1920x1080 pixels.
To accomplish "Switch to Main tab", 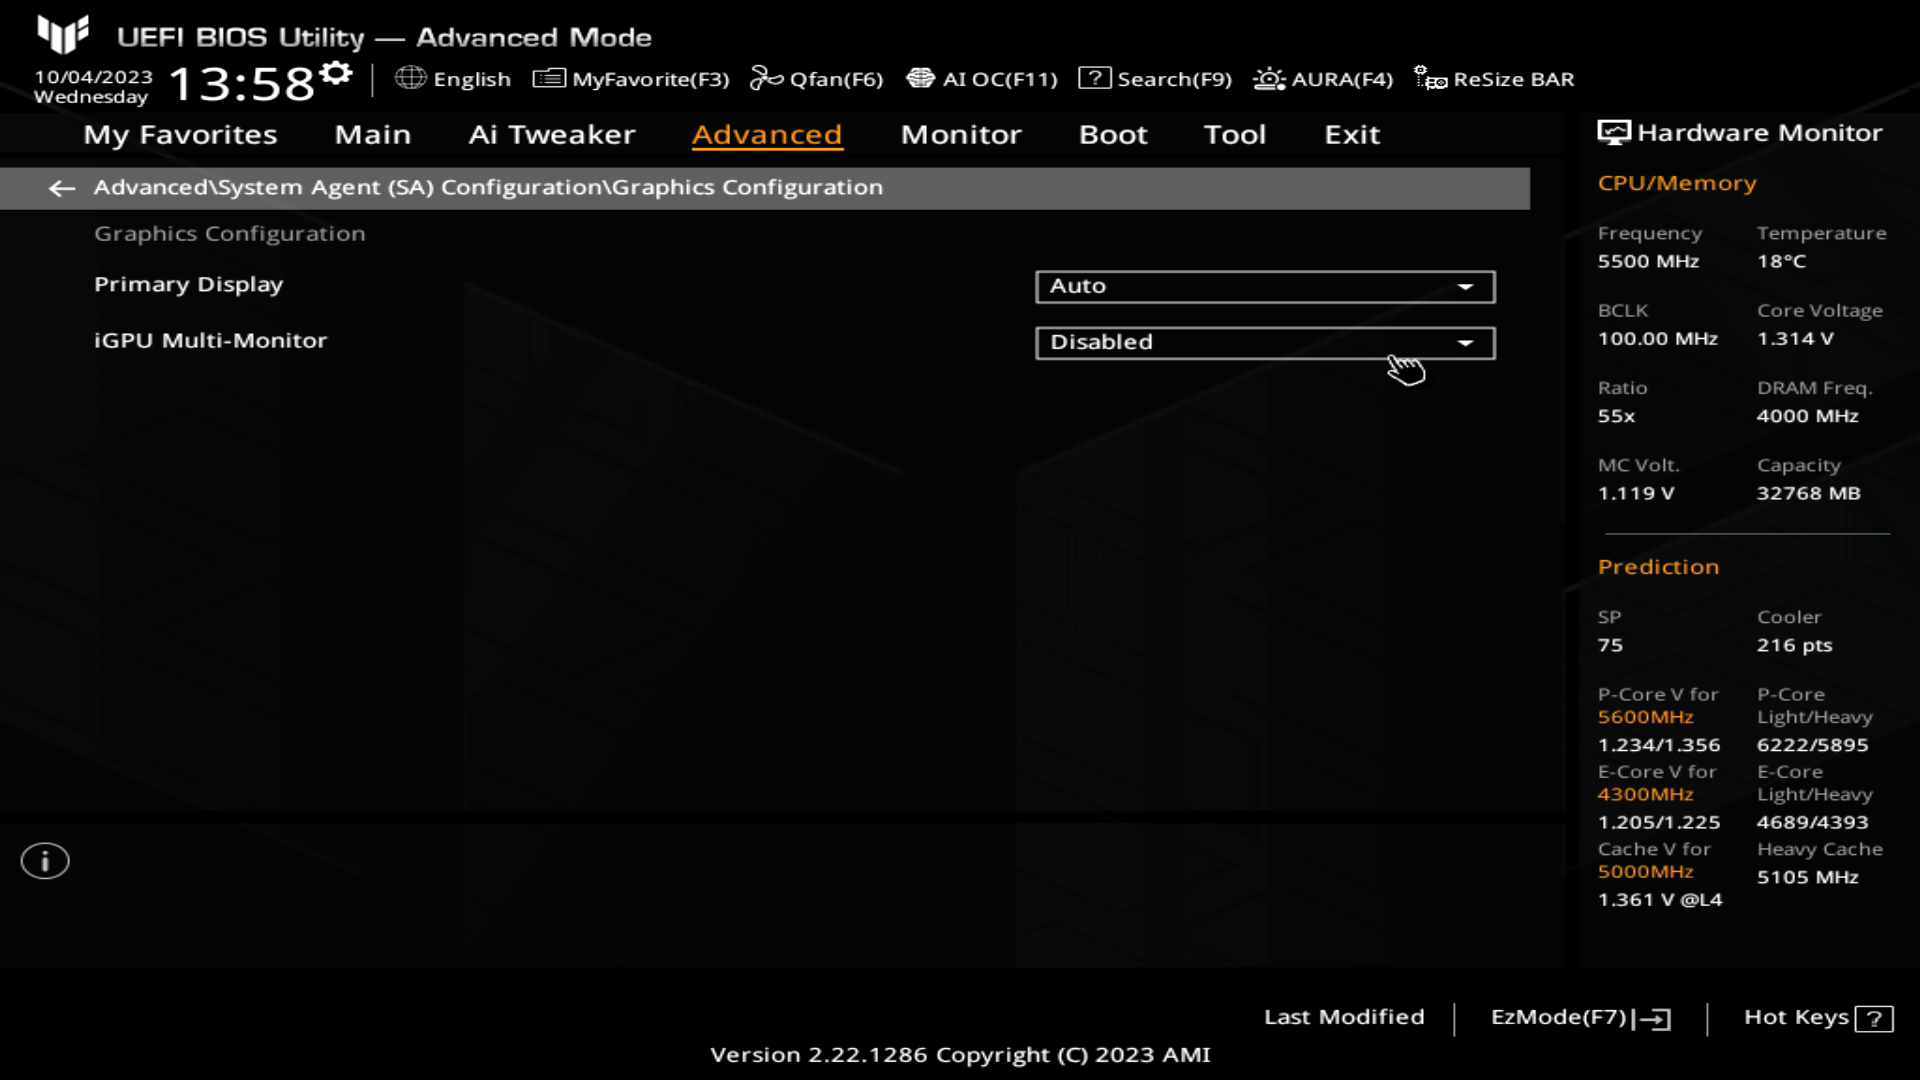I will click(x=373, y=135).
